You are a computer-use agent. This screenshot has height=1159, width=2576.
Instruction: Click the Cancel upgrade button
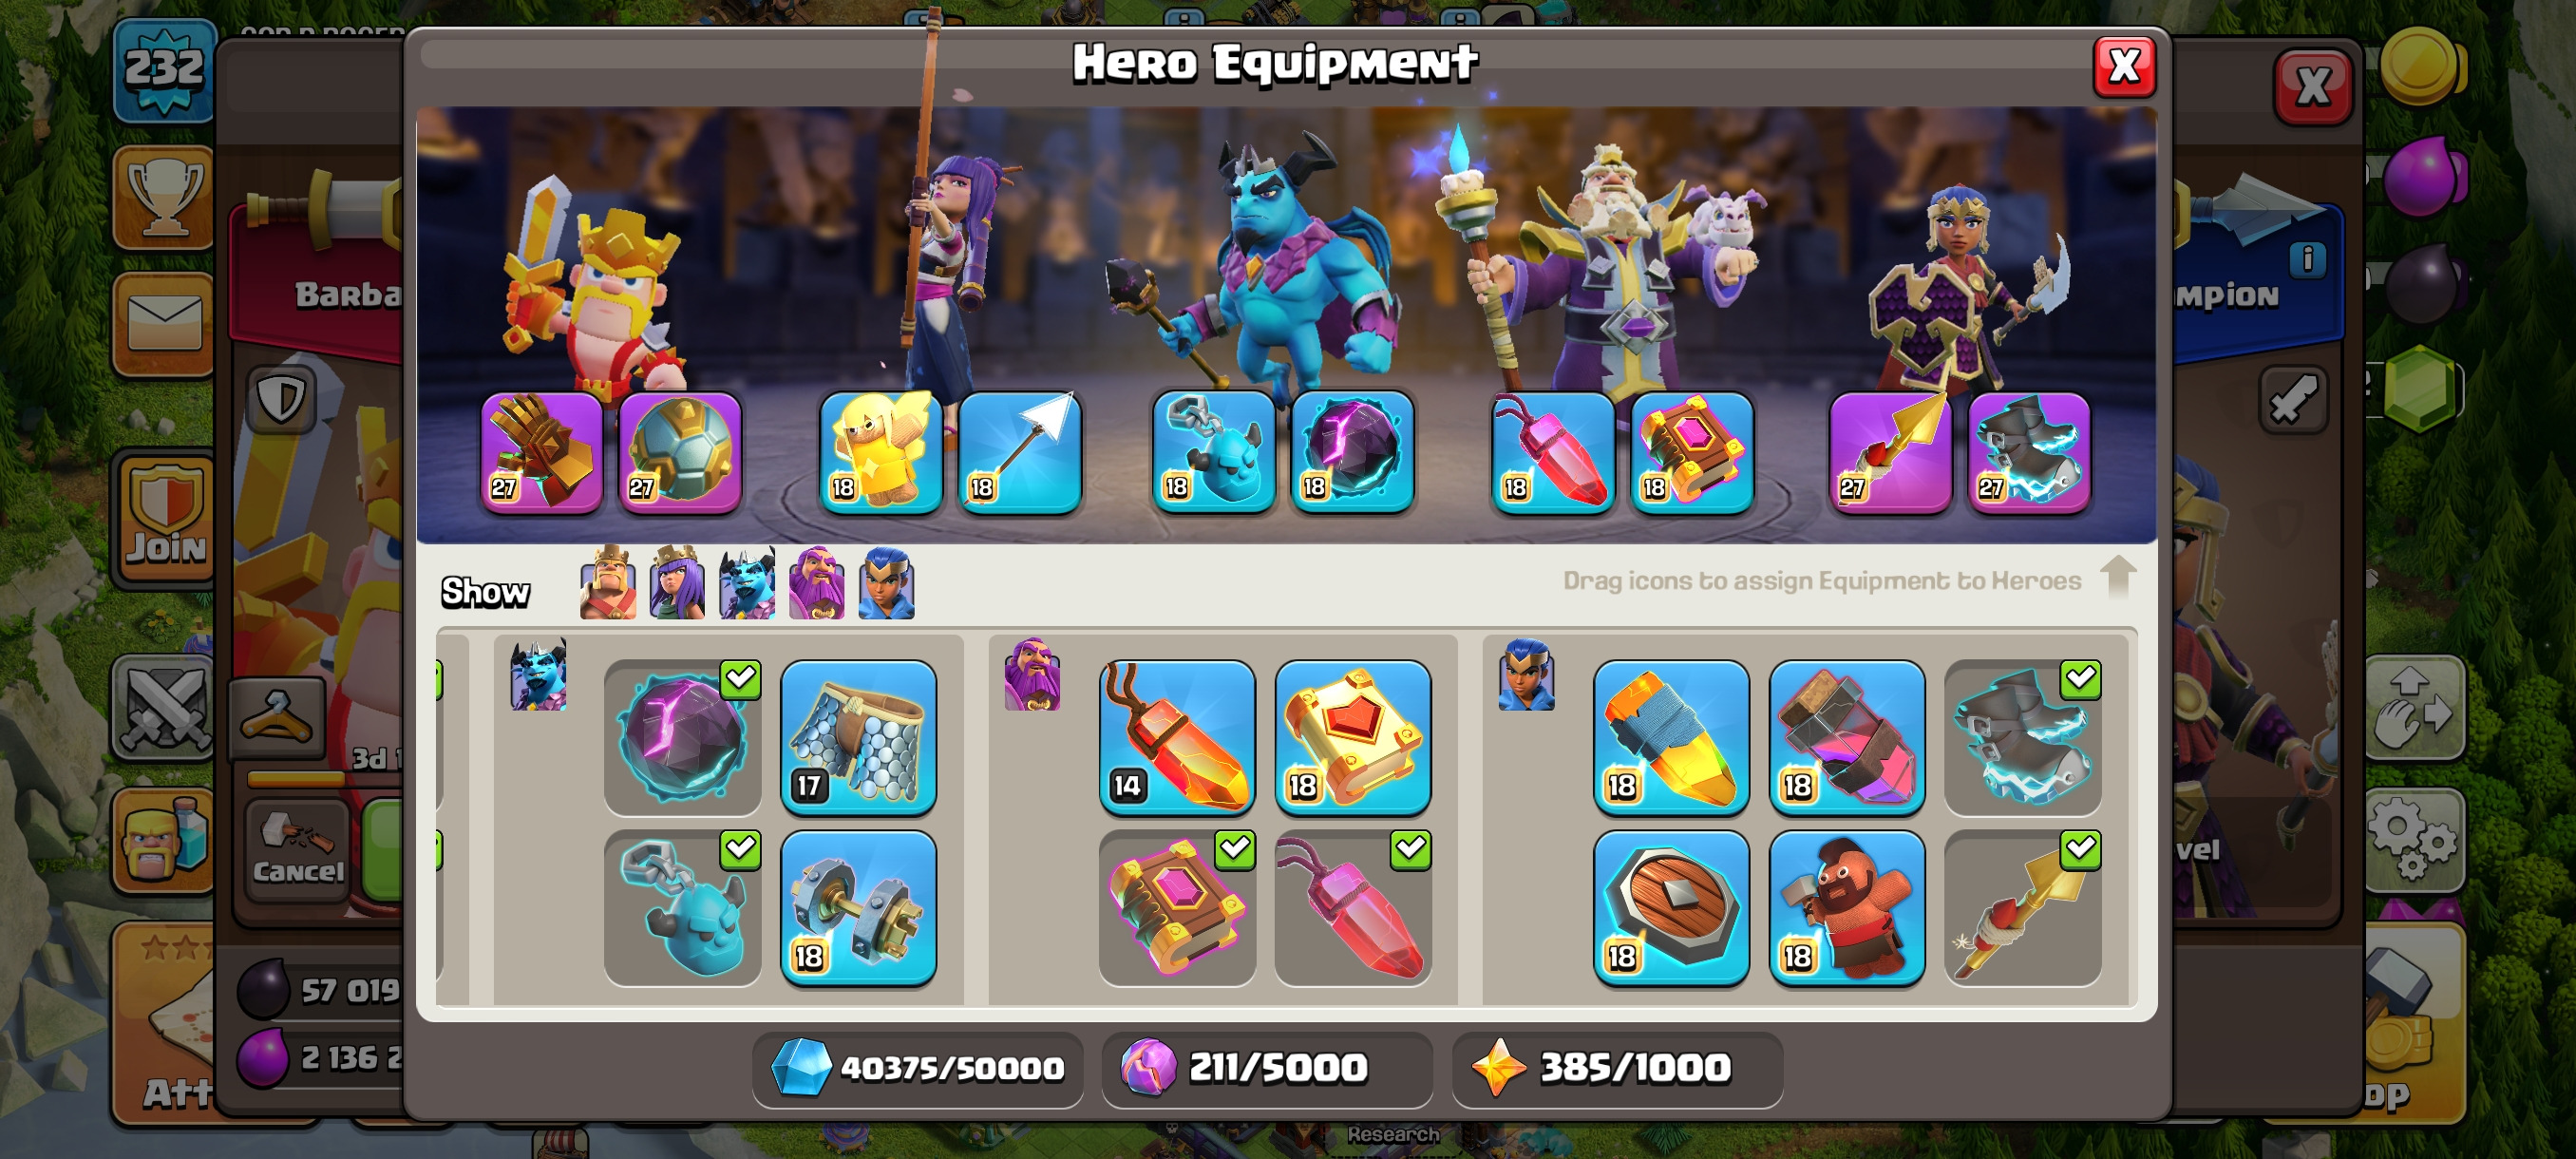[297, 850]
